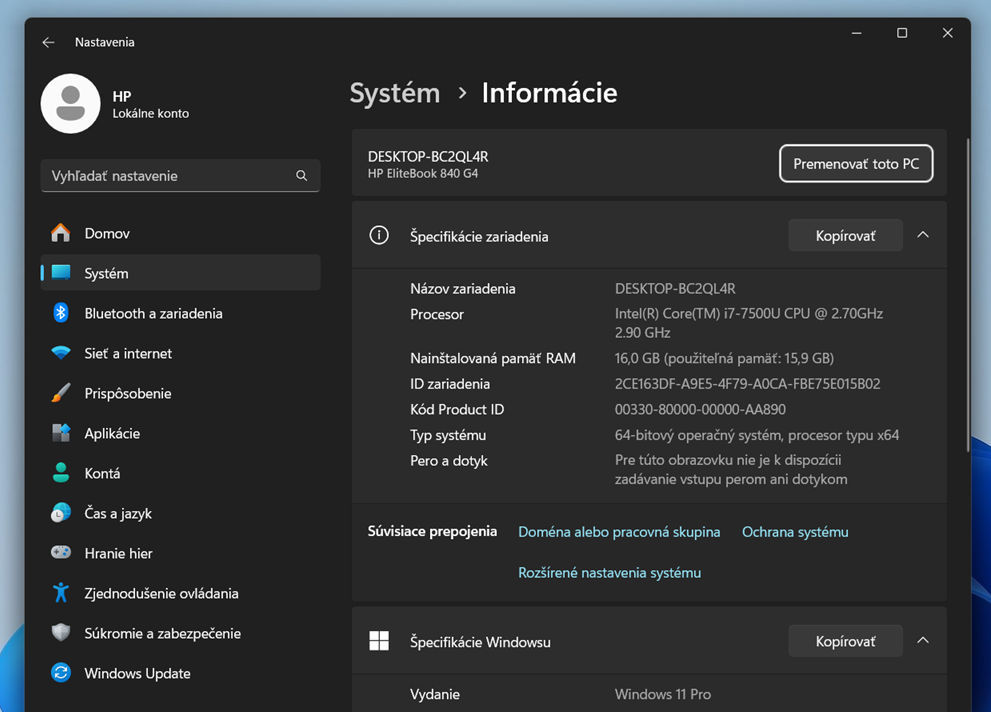Open Bluetooth a zariadenia settings icon
This screenshot has height=712, width=991.
[x=61, y=313]
